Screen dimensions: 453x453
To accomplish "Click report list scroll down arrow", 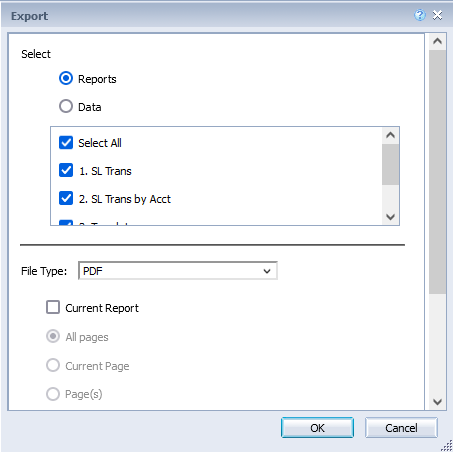I will pos(390,217).
